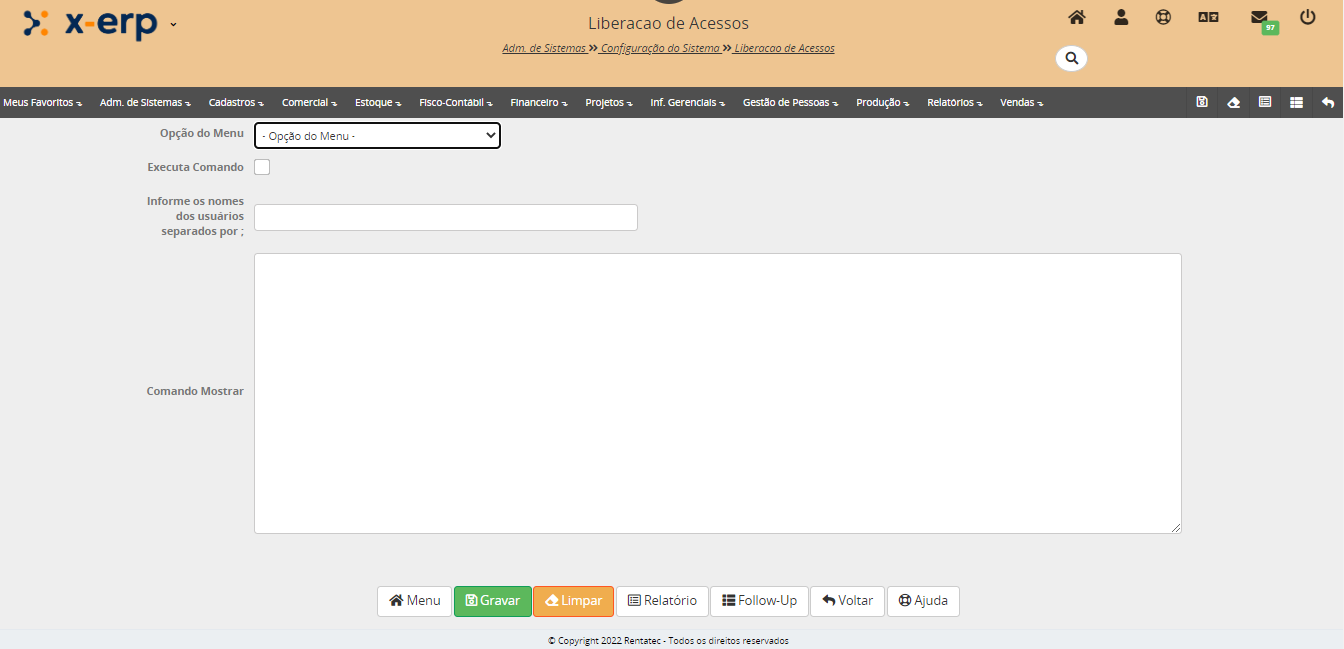
Task: Click the save disk icon in dark toolbar
Action: pyautogui.click(x=1202, y=102)
